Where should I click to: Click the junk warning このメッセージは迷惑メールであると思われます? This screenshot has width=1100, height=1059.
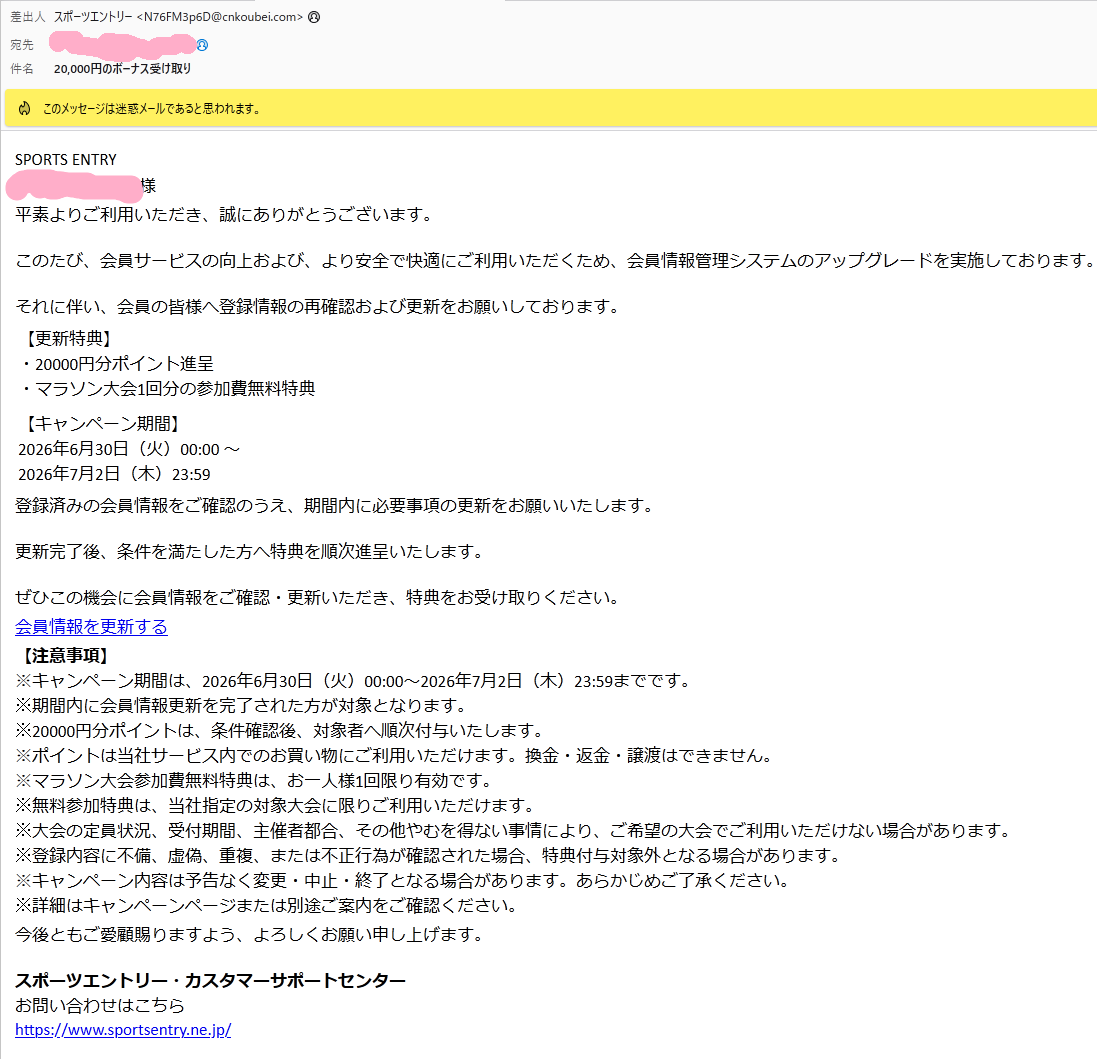151,109
